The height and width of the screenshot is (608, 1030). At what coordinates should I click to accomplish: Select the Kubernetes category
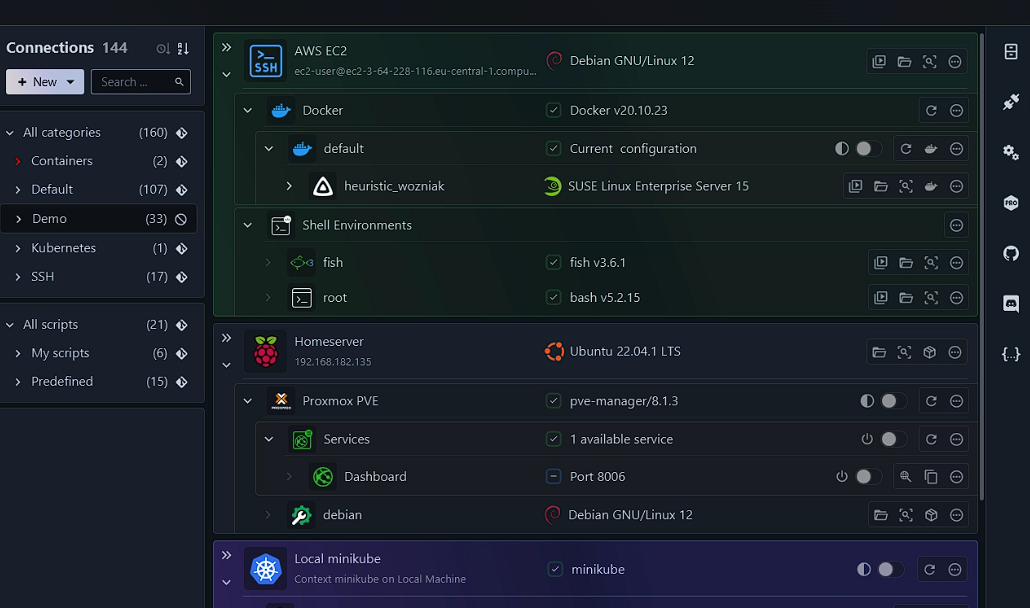tap(99, 248)
